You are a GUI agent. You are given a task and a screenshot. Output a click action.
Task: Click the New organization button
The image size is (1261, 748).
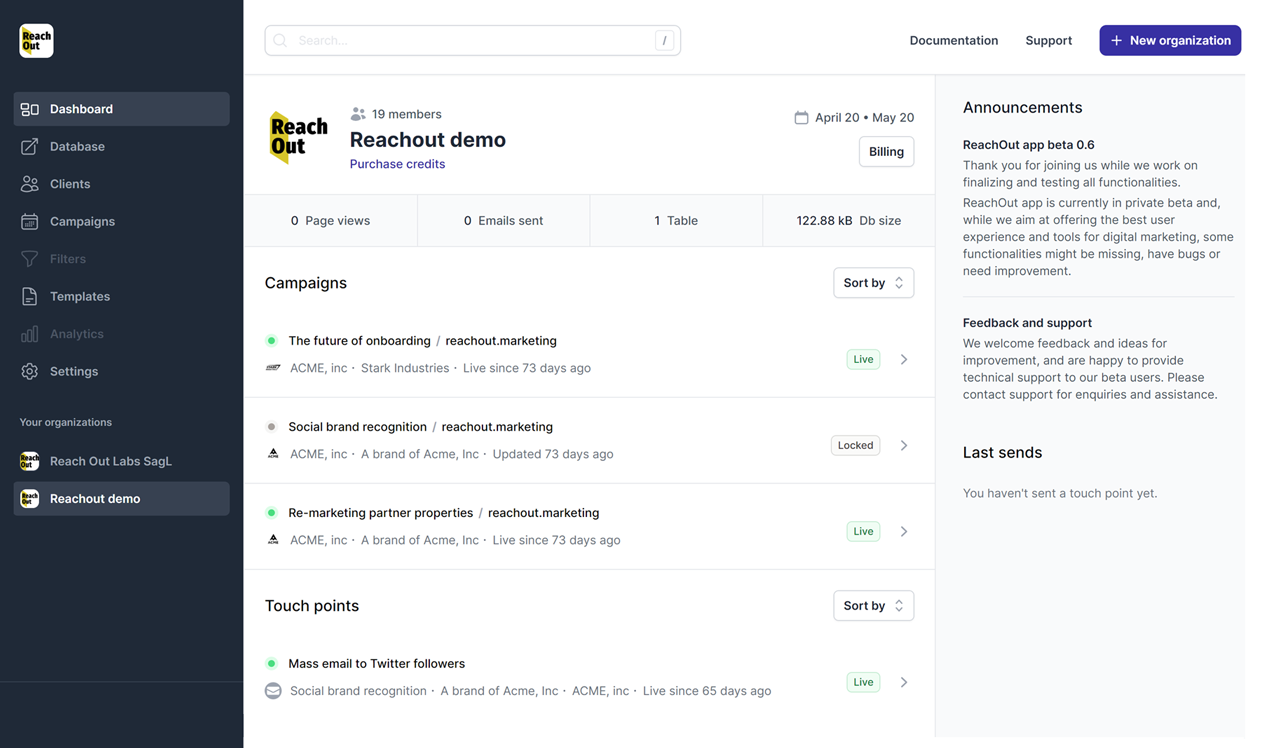1170,40
